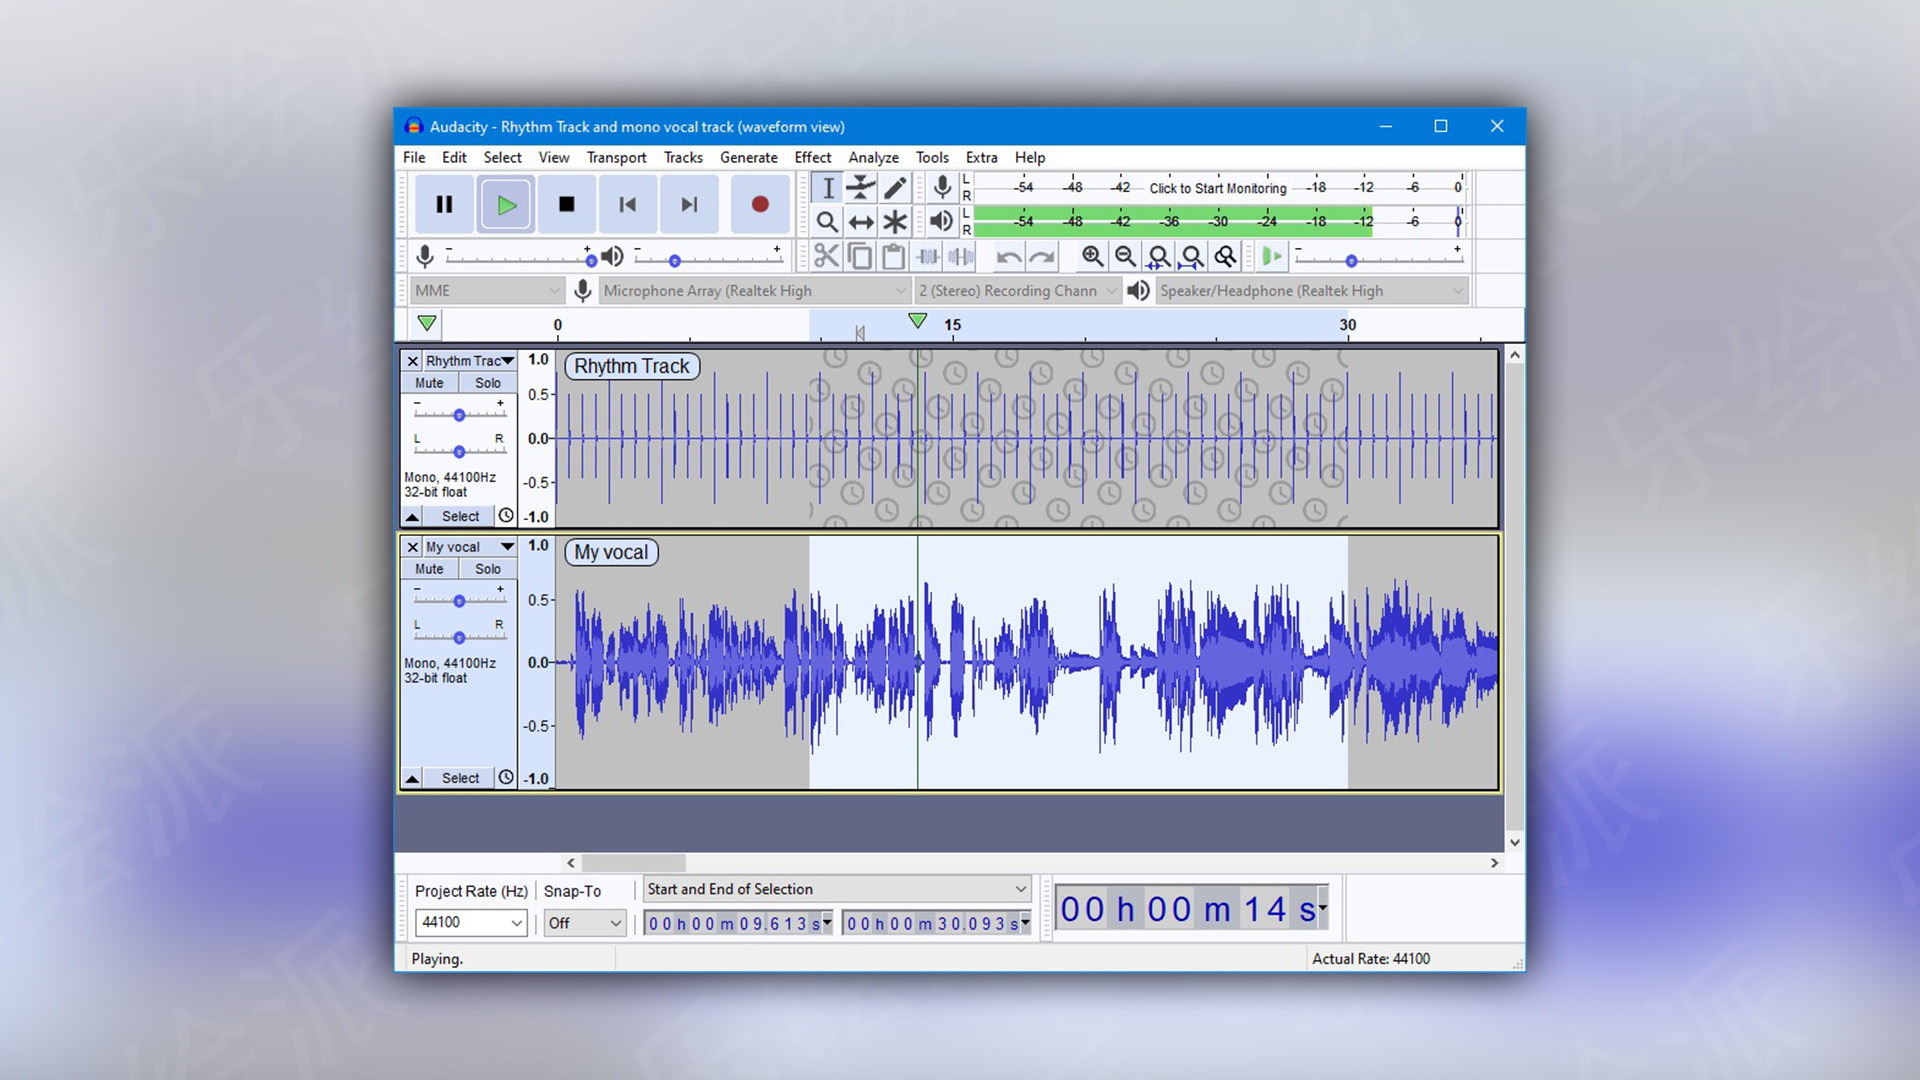Open the Rhythm Track name dropdown menu
Screen dimensions: 1920x1080
point(469,361)
